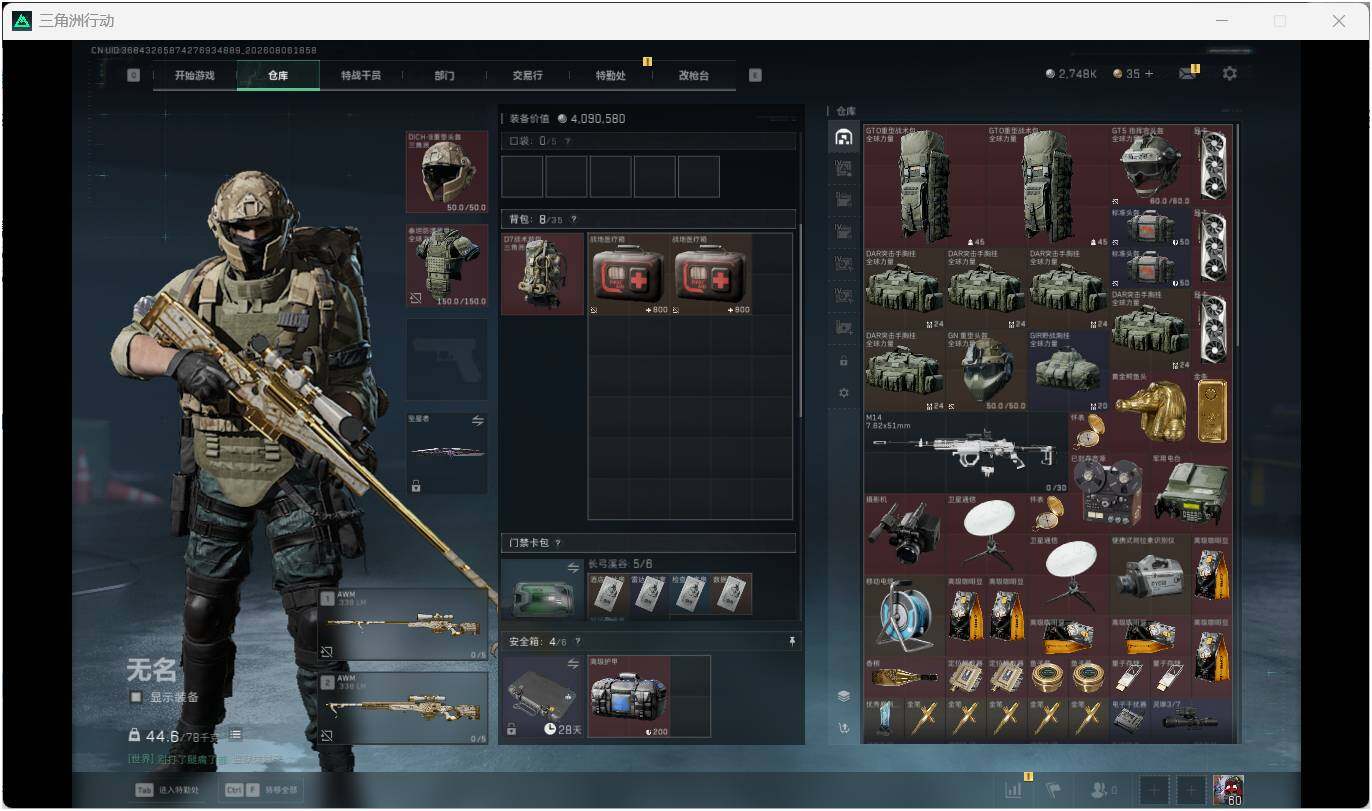This screenshot has height=811, width=1372.
Task: Select the GN heavy helmet in the warehouse
Action: pyautogui.click(x=986, y=371)
